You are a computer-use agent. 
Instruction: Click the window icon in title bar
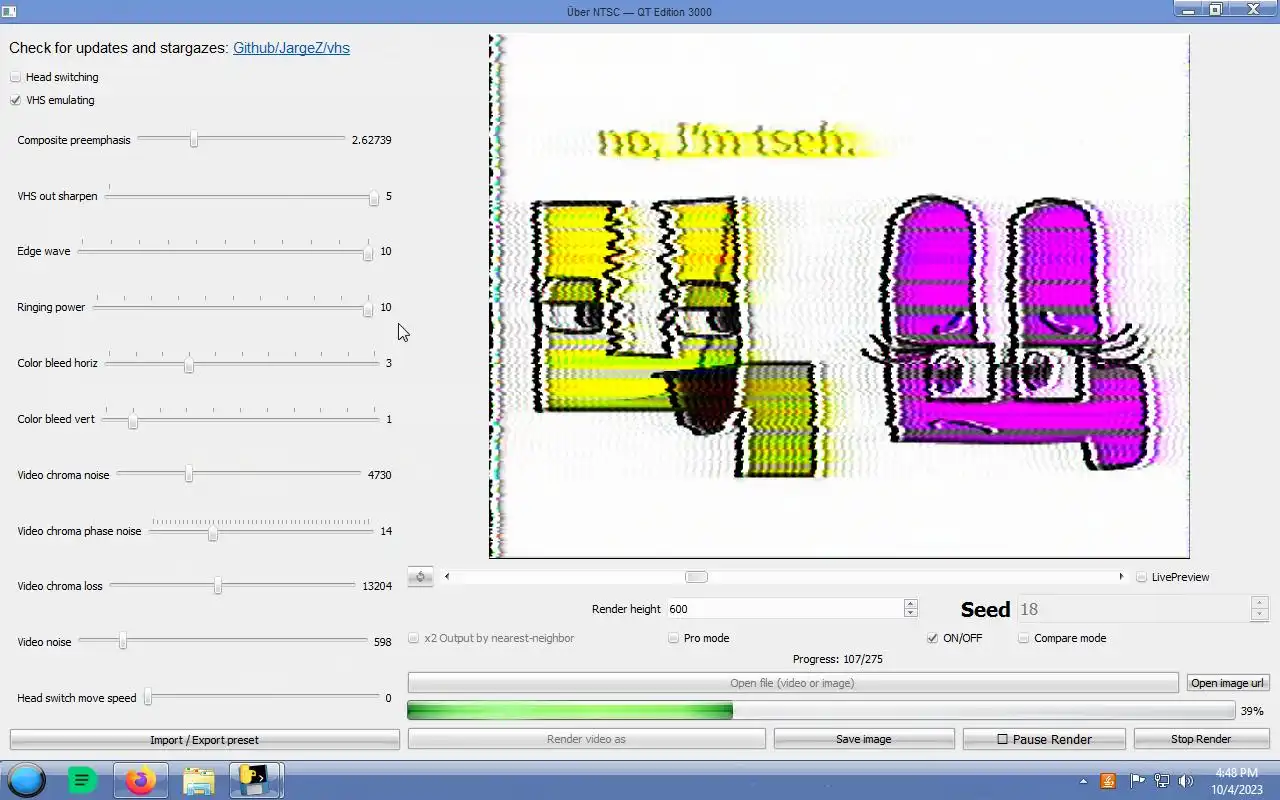pos(9,12)
